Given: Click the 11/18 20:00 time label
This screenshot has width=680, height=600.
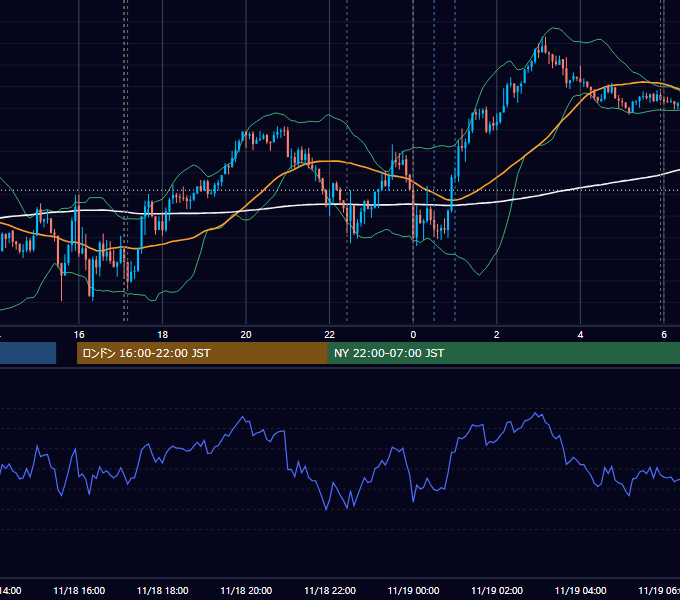Looking at the screenshot, I should [x=246, y=590].
